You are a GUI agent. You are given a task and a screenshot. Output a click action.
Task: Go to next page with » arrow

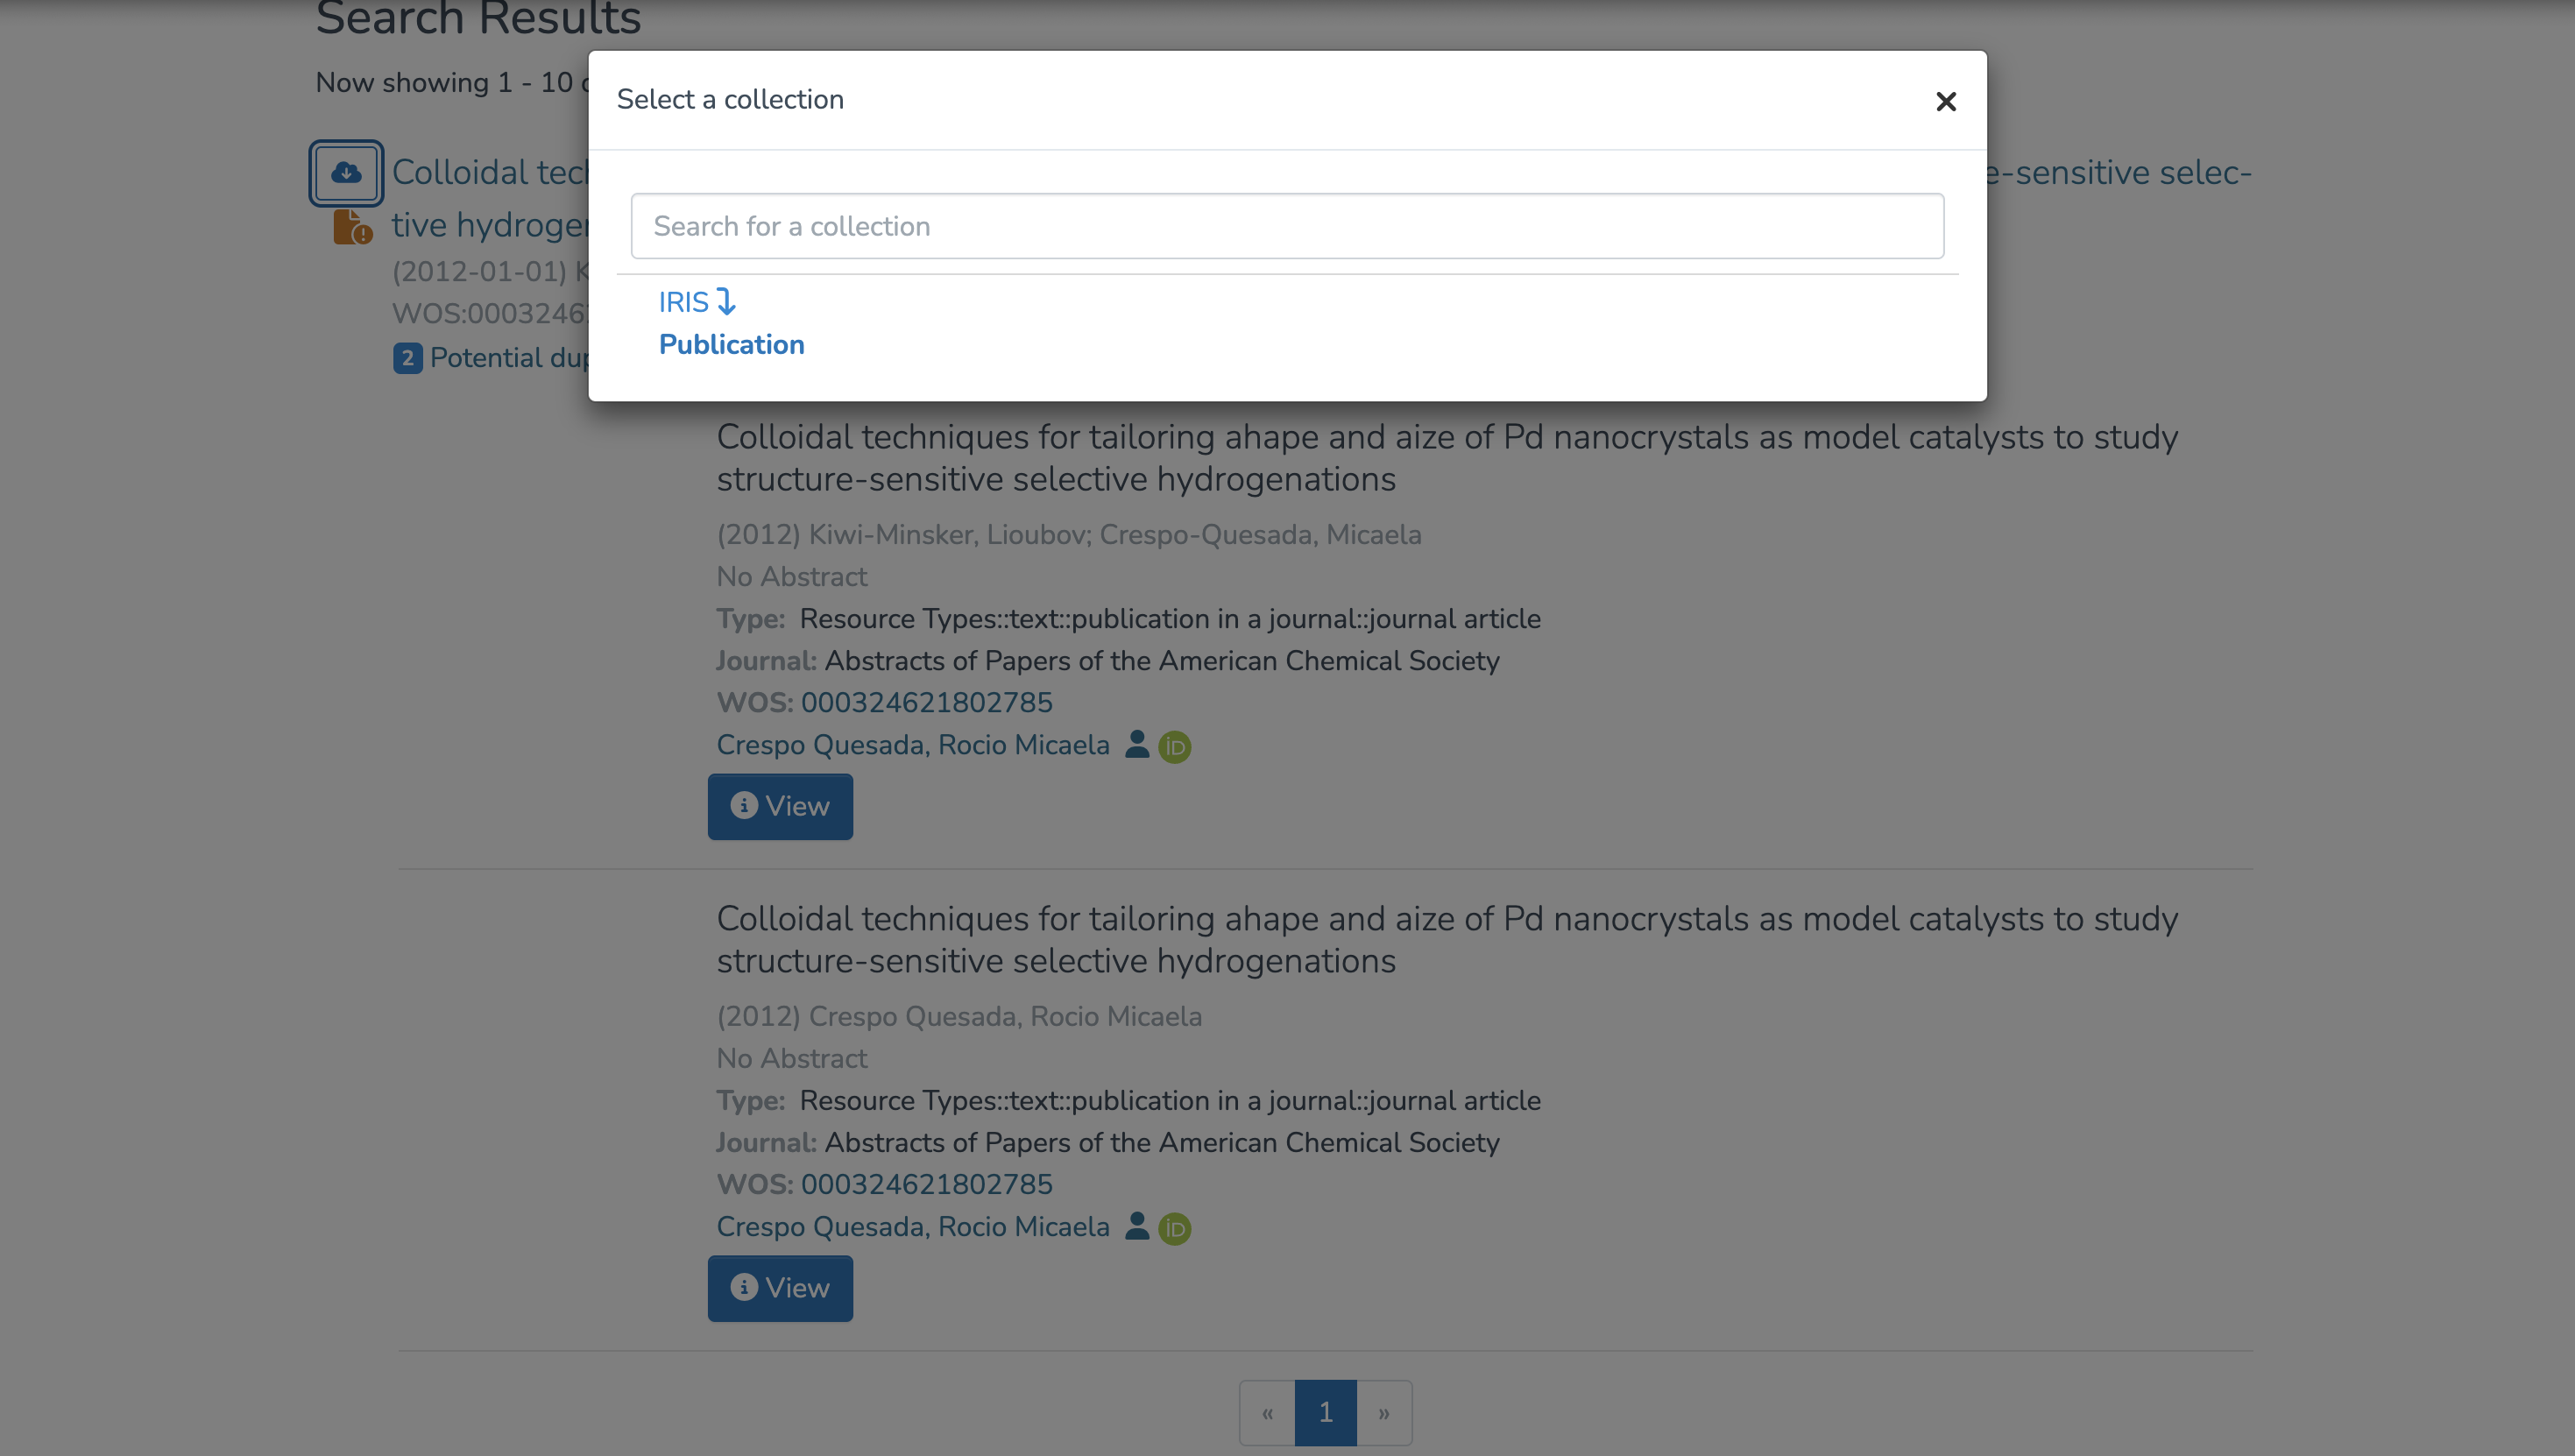1384,1412
